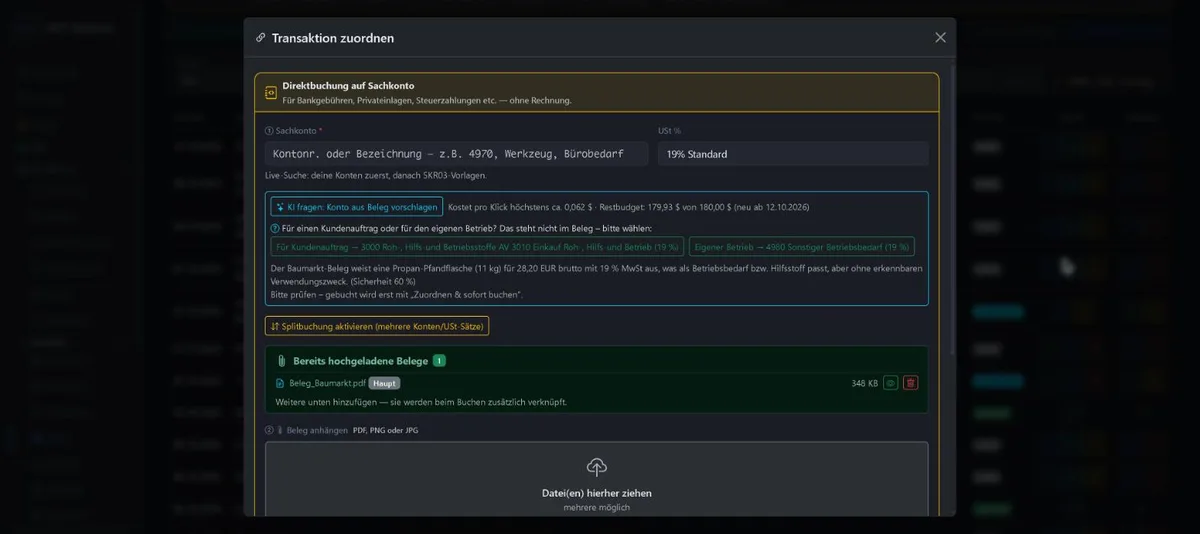Open the USt % dropdown showing 19% Standard
Screen dimensions: 1200x534
point(793,154)
